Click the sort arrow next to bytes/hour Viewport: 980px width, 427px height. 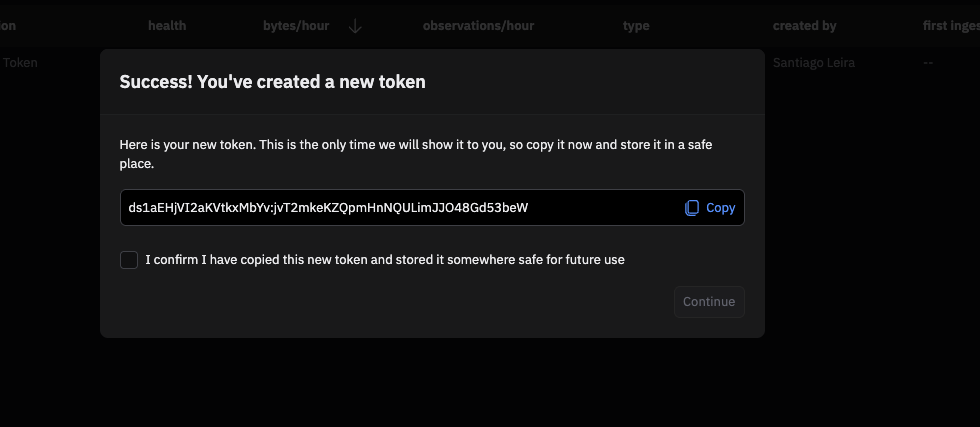tap(355, 26)
